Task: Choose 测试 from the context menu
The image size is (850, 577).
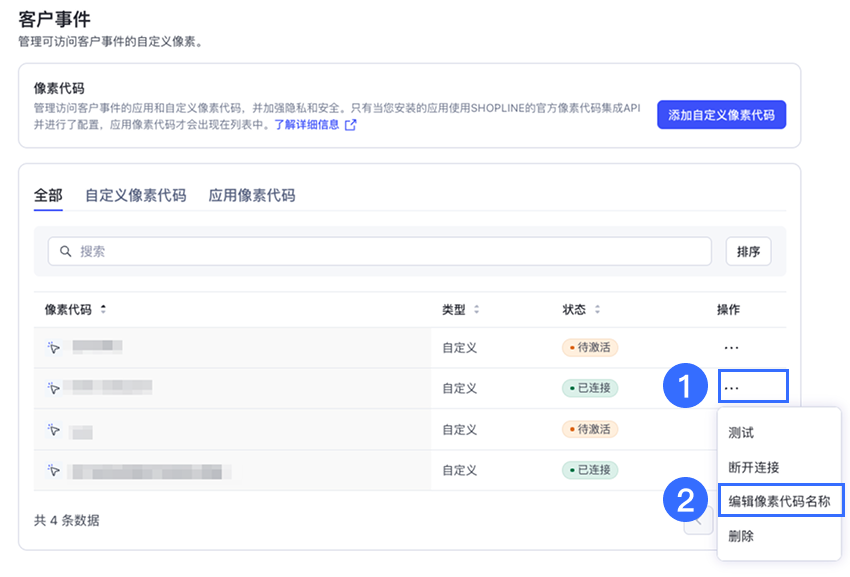Action: [741, 433]
